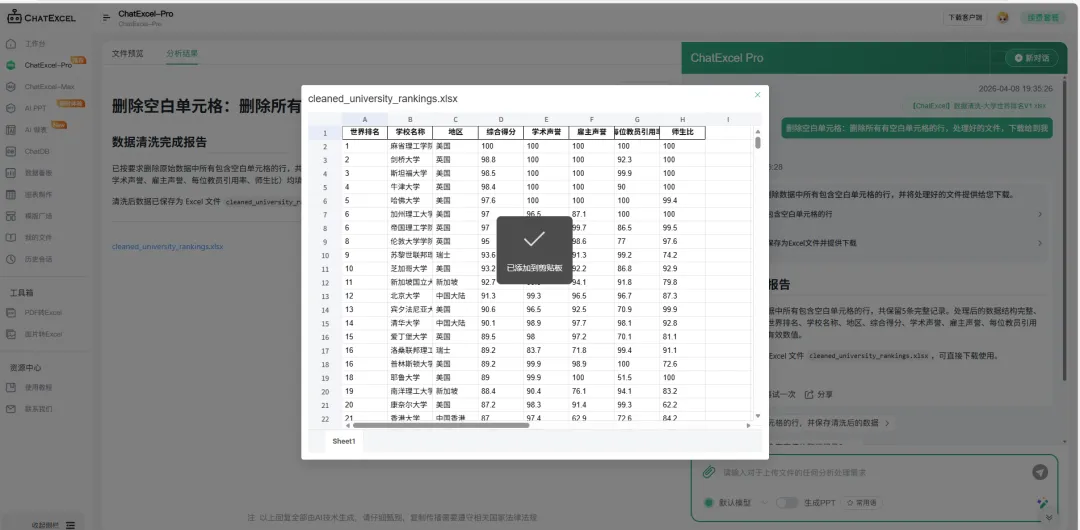Open 历史会话 in the sidebar
This screenshot has height=530, width=1080.
click(39, 259)
